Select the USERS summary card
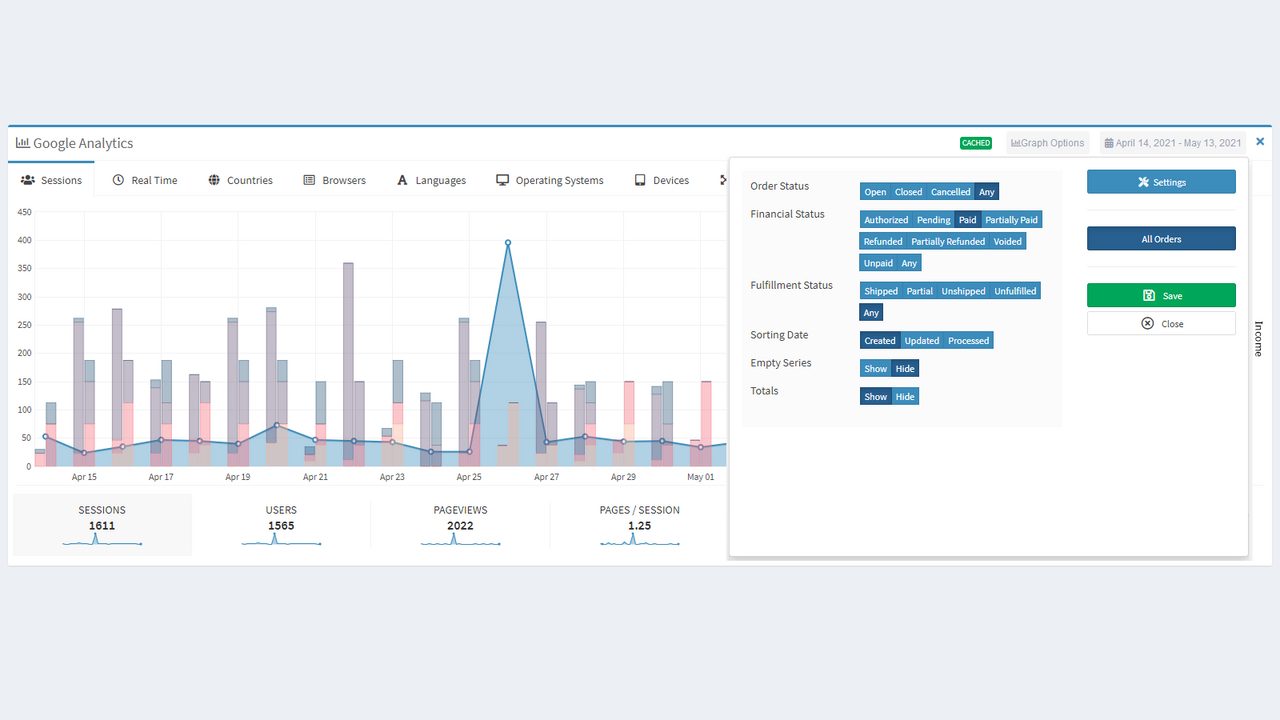The image size is (1280, 720). click(x=281, y=524)
